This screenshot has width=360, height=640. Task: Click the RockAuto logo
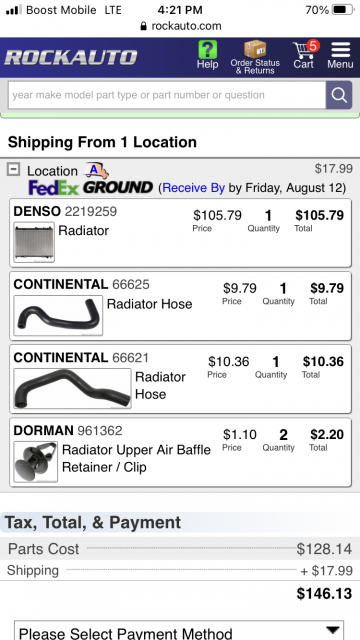tap(71, 58)
